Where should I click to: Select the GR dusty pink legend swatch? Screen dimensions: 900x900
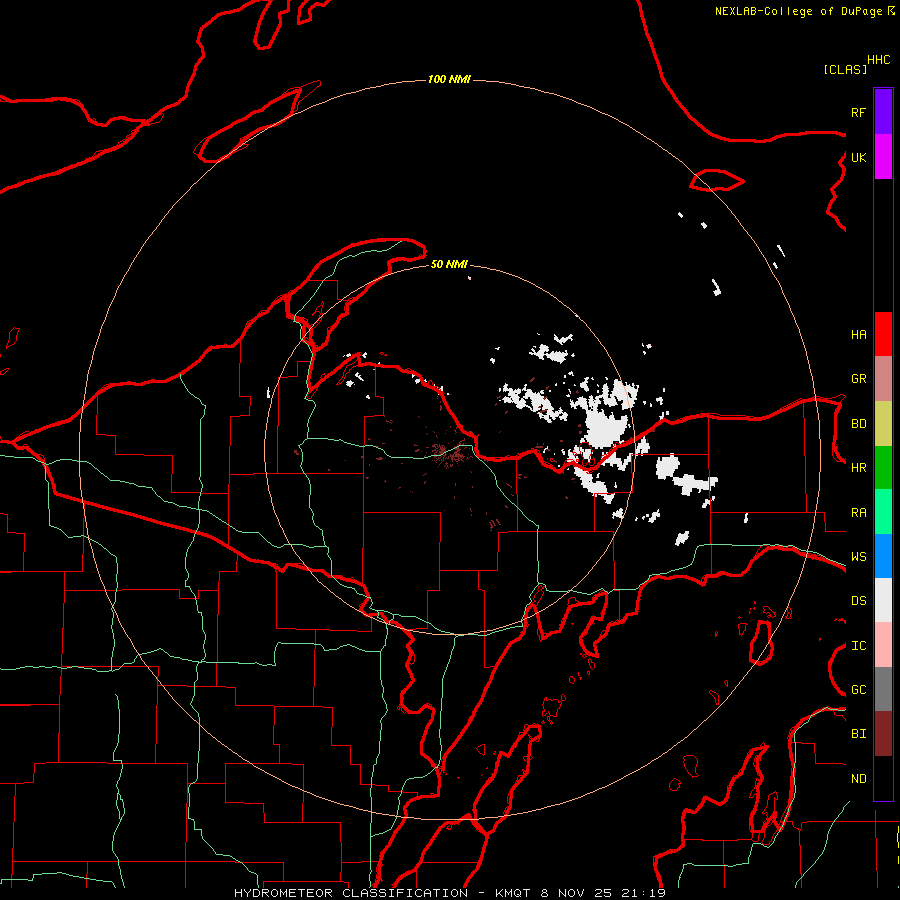pyautogui.click(x=883, y=379)
